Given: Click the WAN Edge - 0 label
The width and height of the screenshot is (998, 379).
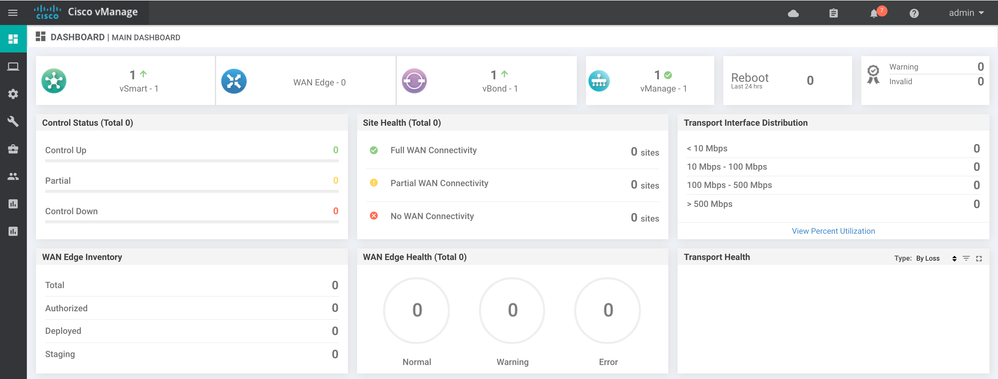Looking at the screenshot, I should [319, 82].
